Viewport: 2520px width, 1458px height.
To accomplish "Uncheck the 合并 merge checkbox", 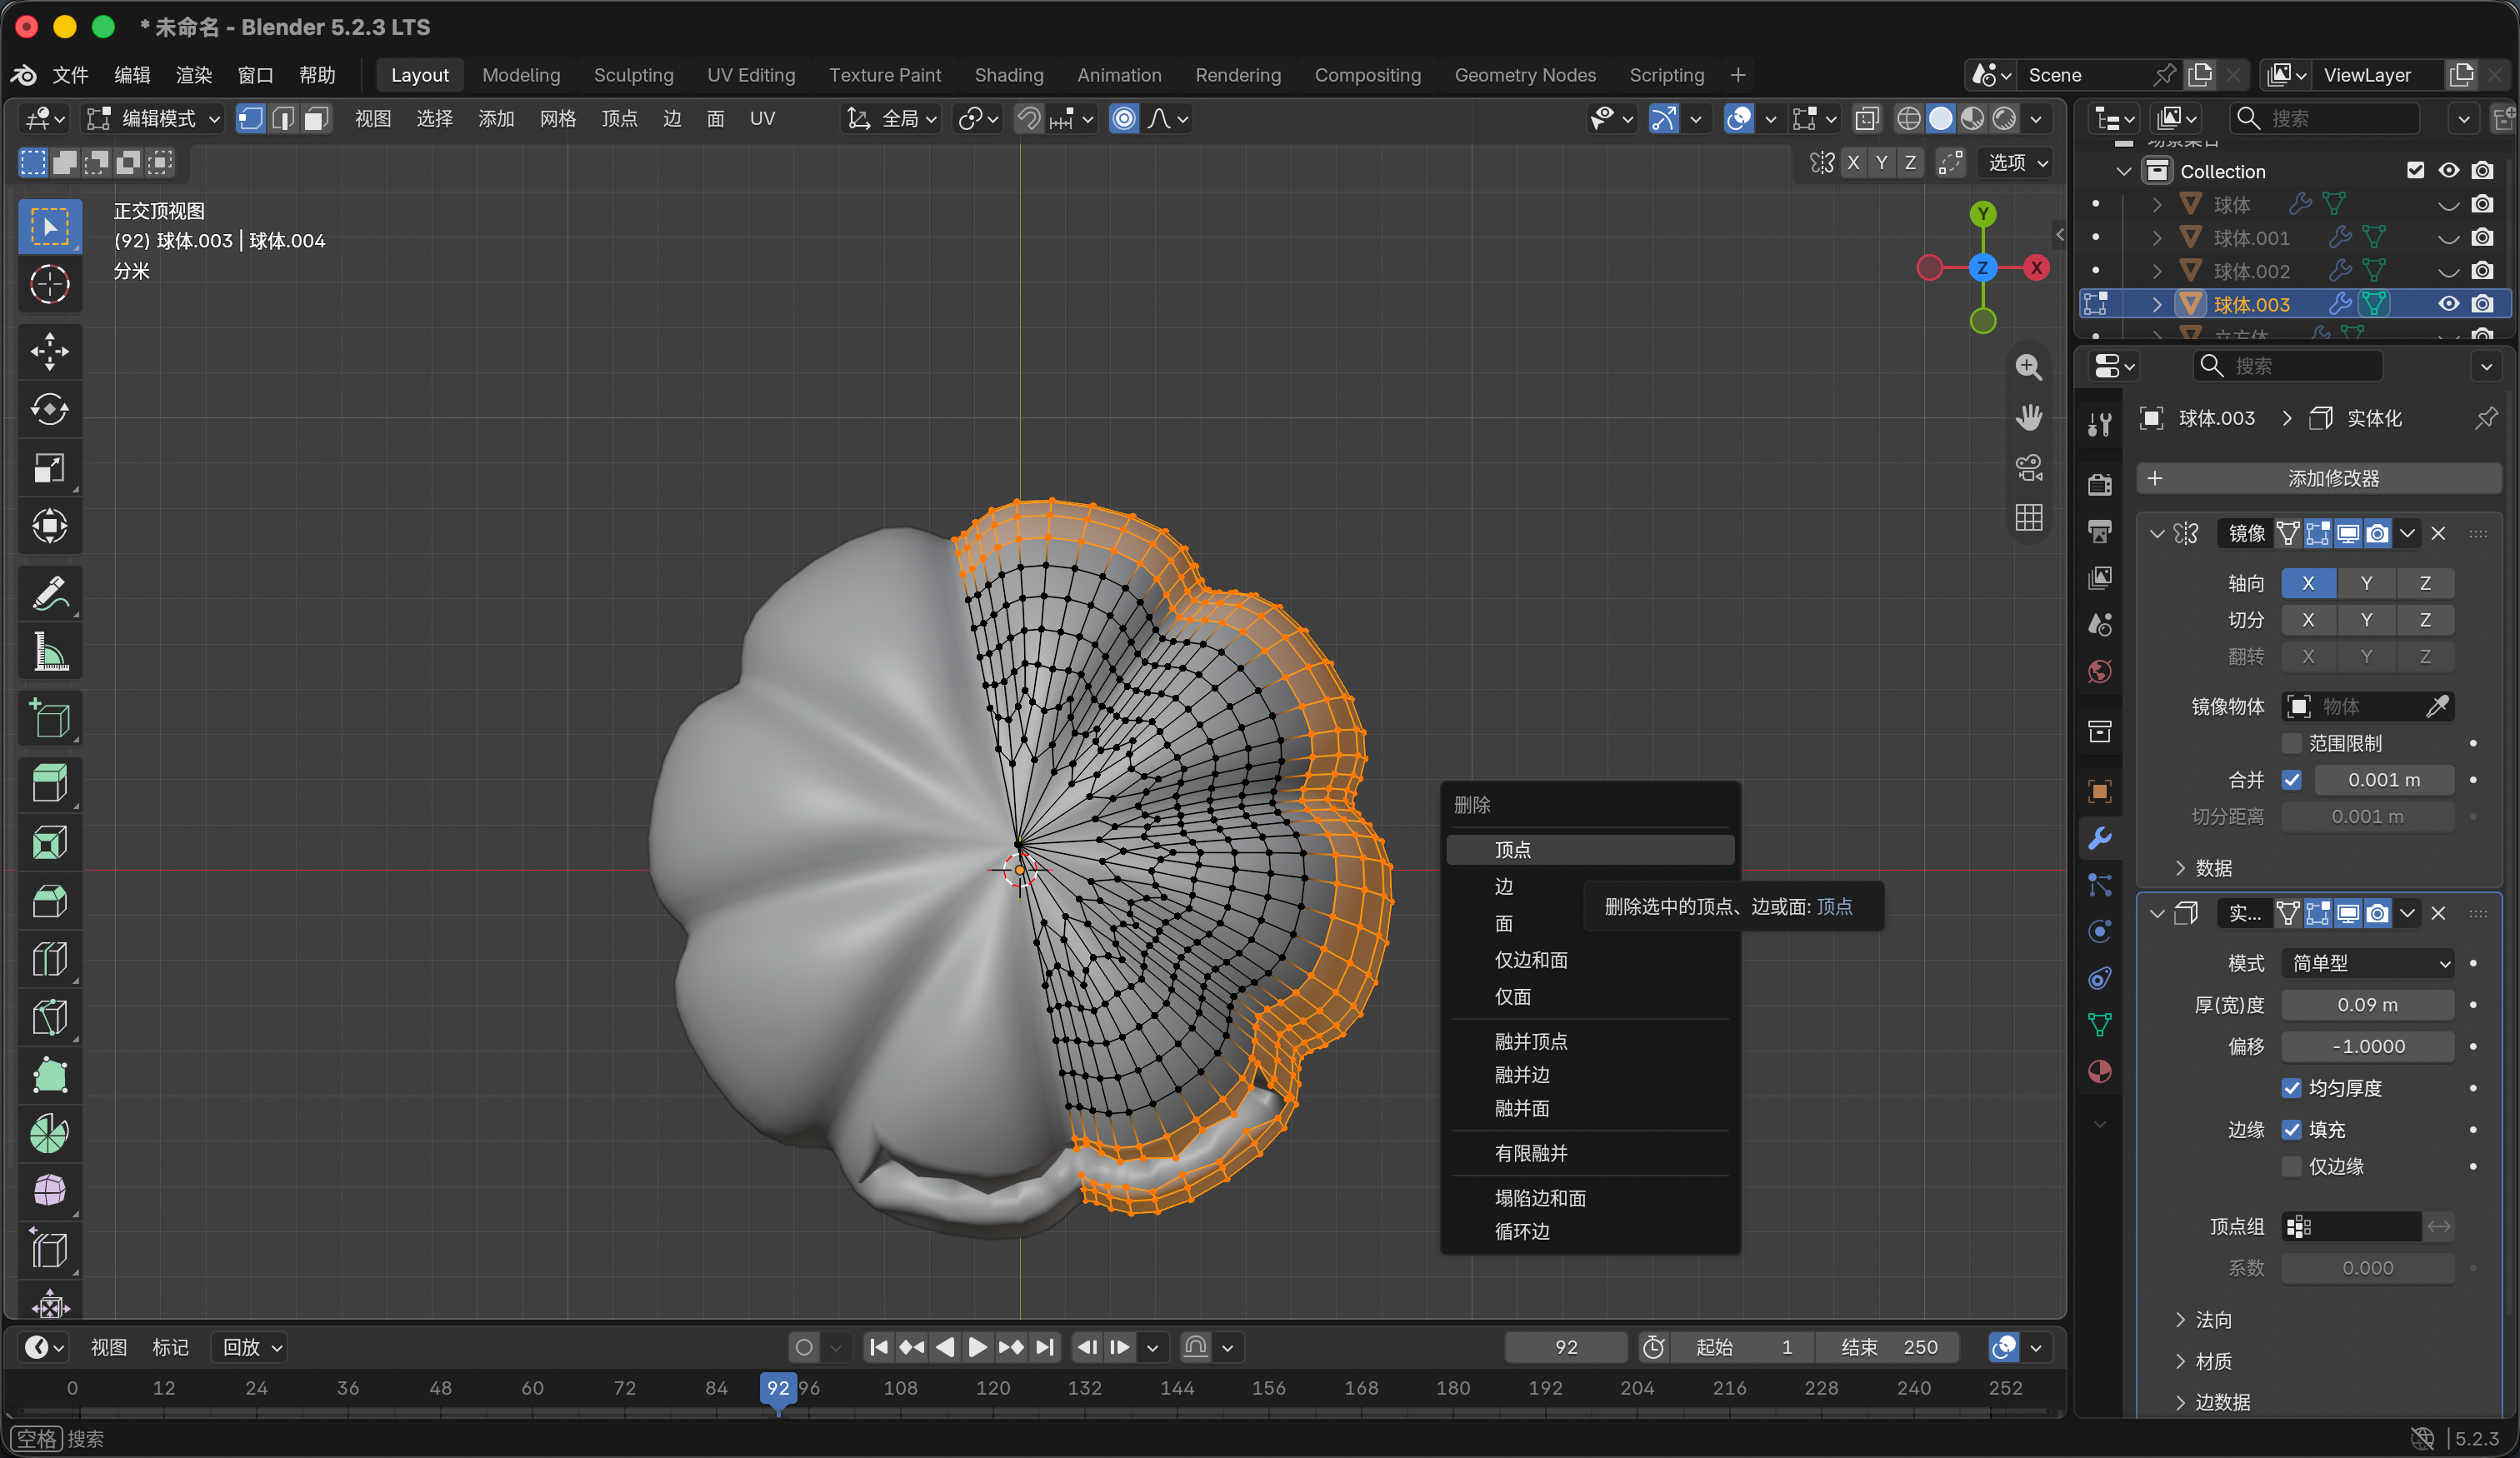I will click(x=2292, y=780).
